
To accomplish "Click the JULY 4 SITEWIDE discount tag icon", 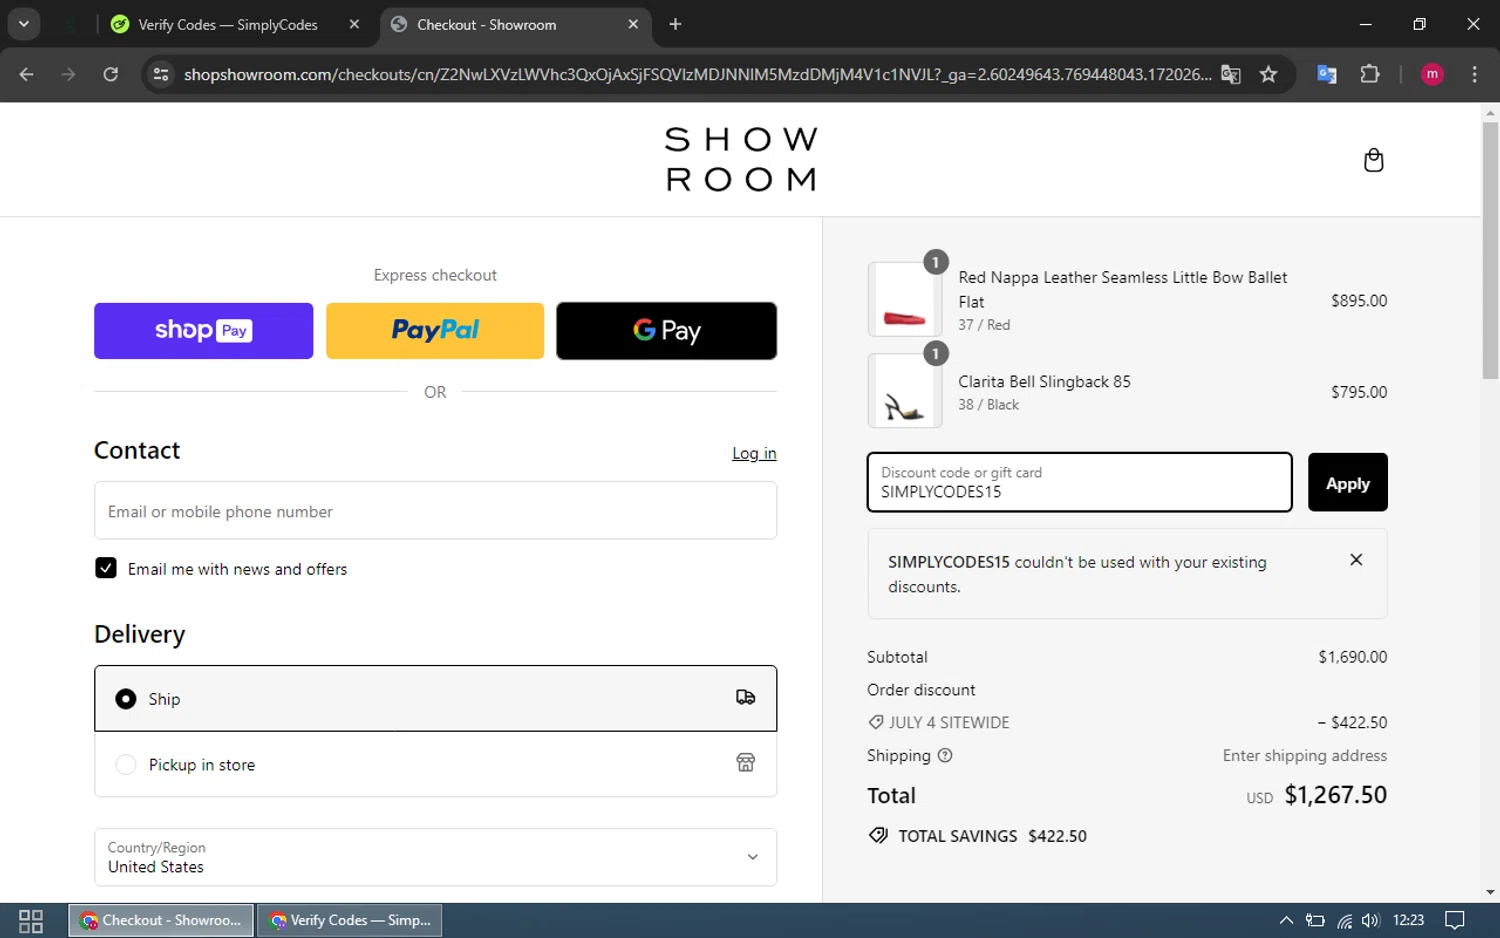I will click(x=876, y=722).
